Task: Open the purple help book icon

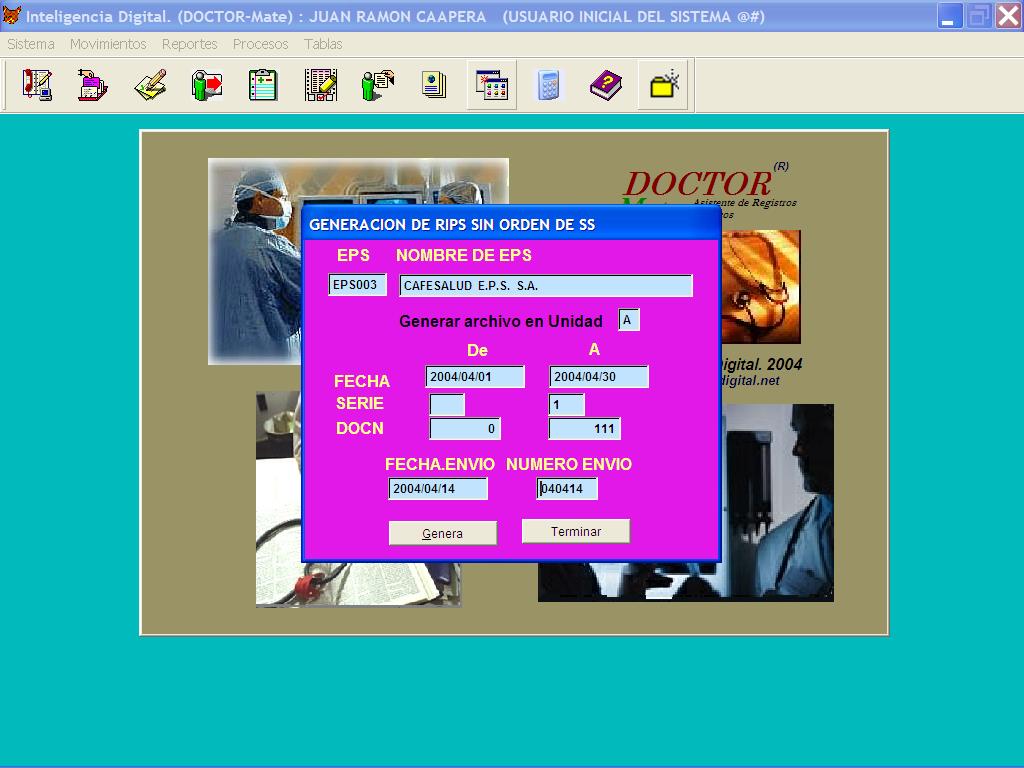Action: 606,85
